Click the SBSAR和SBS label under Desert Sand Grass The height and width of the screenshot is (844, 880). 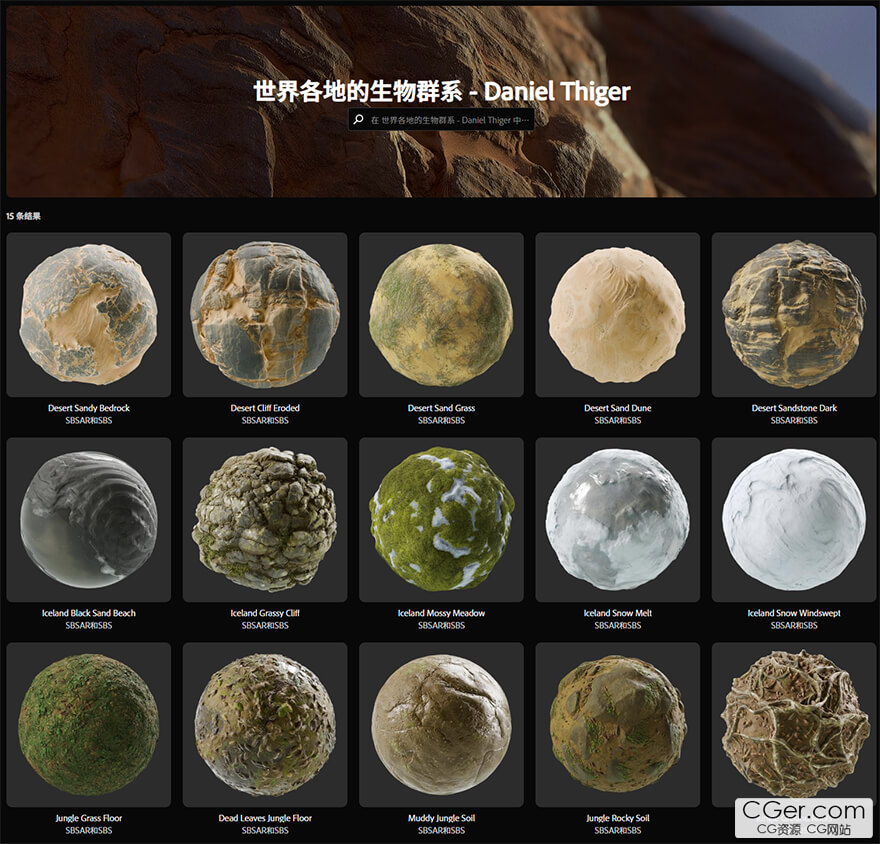(441, 420)
